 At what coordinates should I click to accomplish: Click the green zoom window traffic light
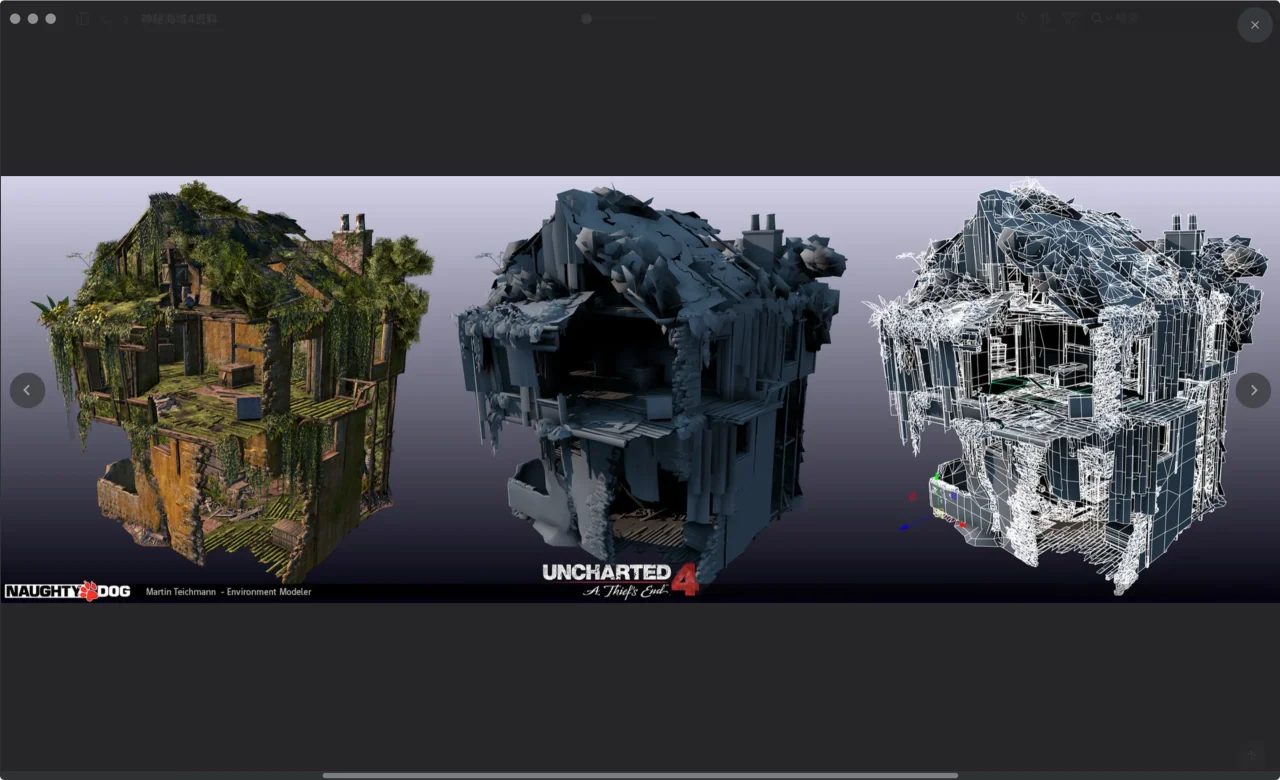(x=51, y=18)
